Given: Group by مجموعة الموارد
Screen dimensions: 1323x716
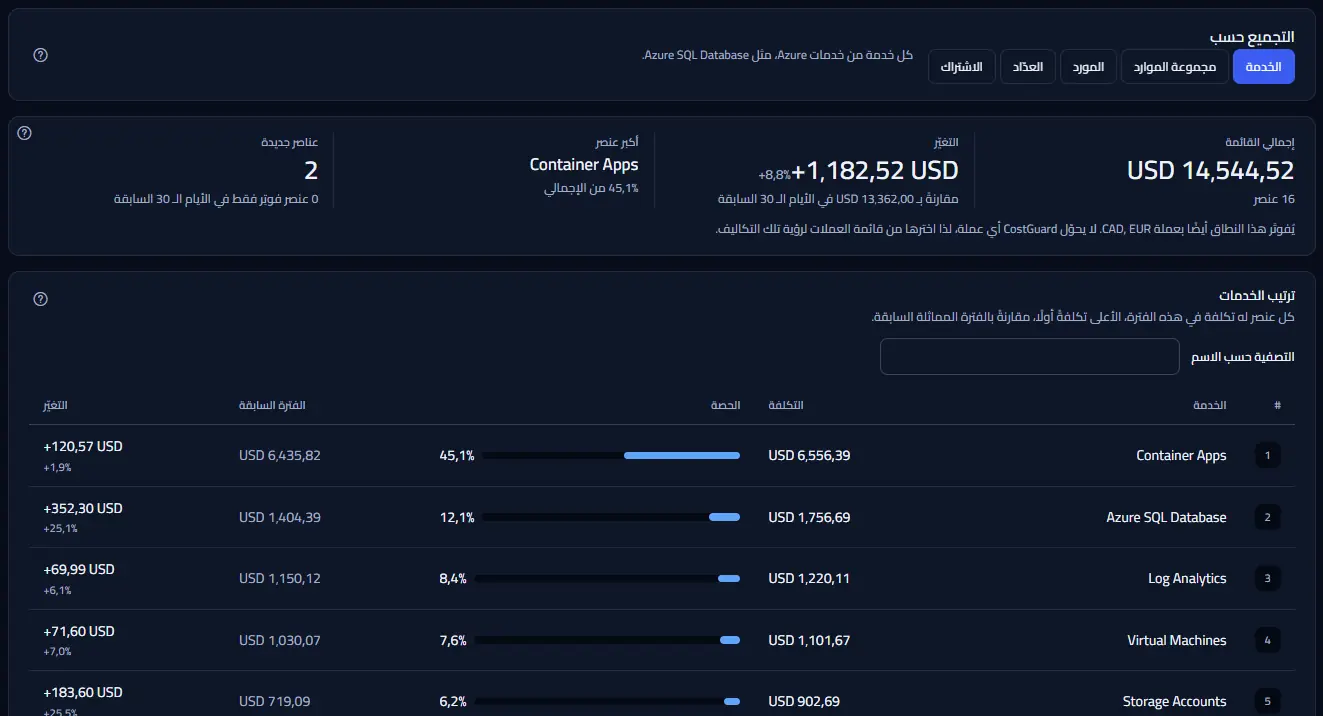Looking at the screenshot, I should click(x=1175, y=67).
